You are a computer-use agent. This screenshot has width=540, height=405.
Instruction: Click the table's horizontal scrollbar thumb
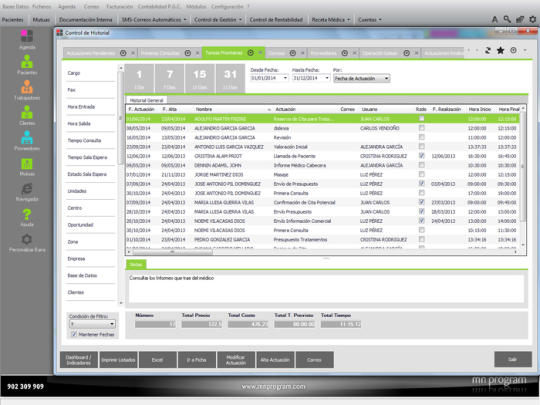pos(172,252)
